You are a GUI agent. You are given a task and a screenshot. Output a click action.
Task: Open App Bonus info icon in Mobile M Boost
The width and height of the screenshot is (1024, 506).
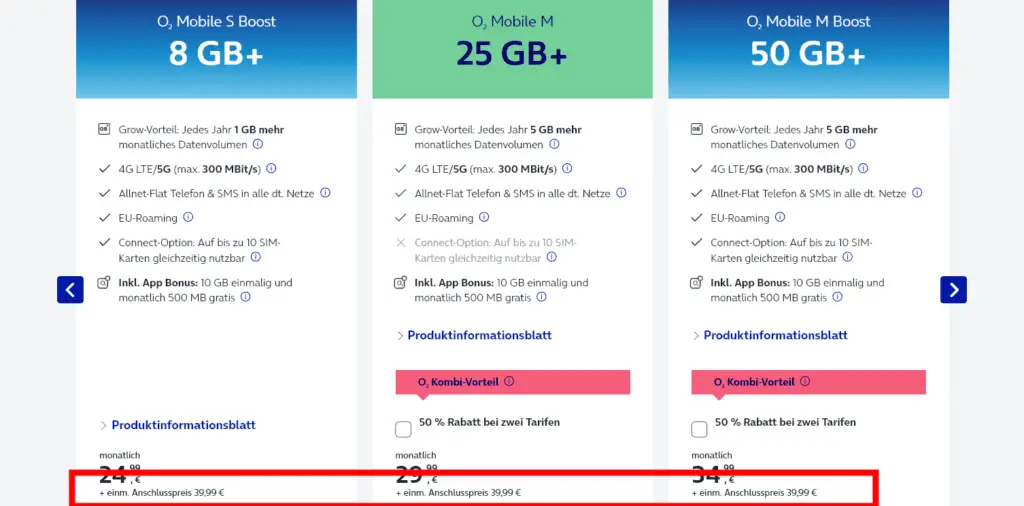click(x=837, y=297)
